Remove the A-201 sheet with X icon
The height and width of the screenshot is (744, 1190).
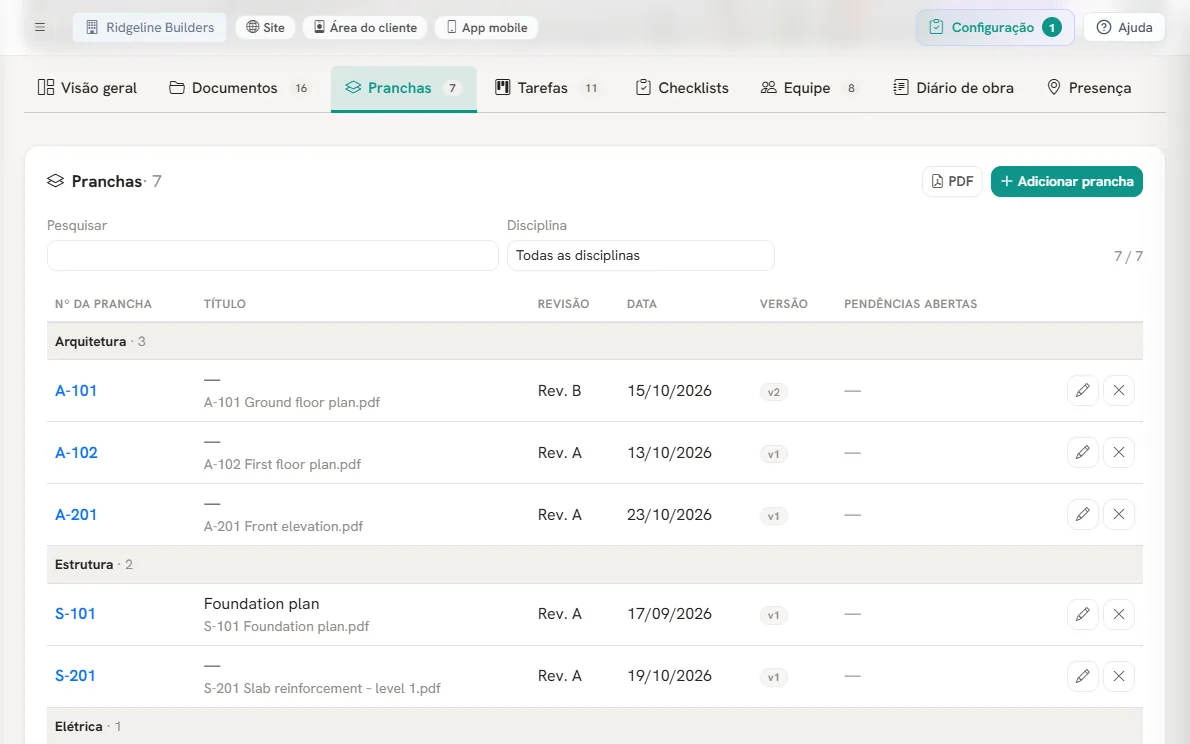1119,515
